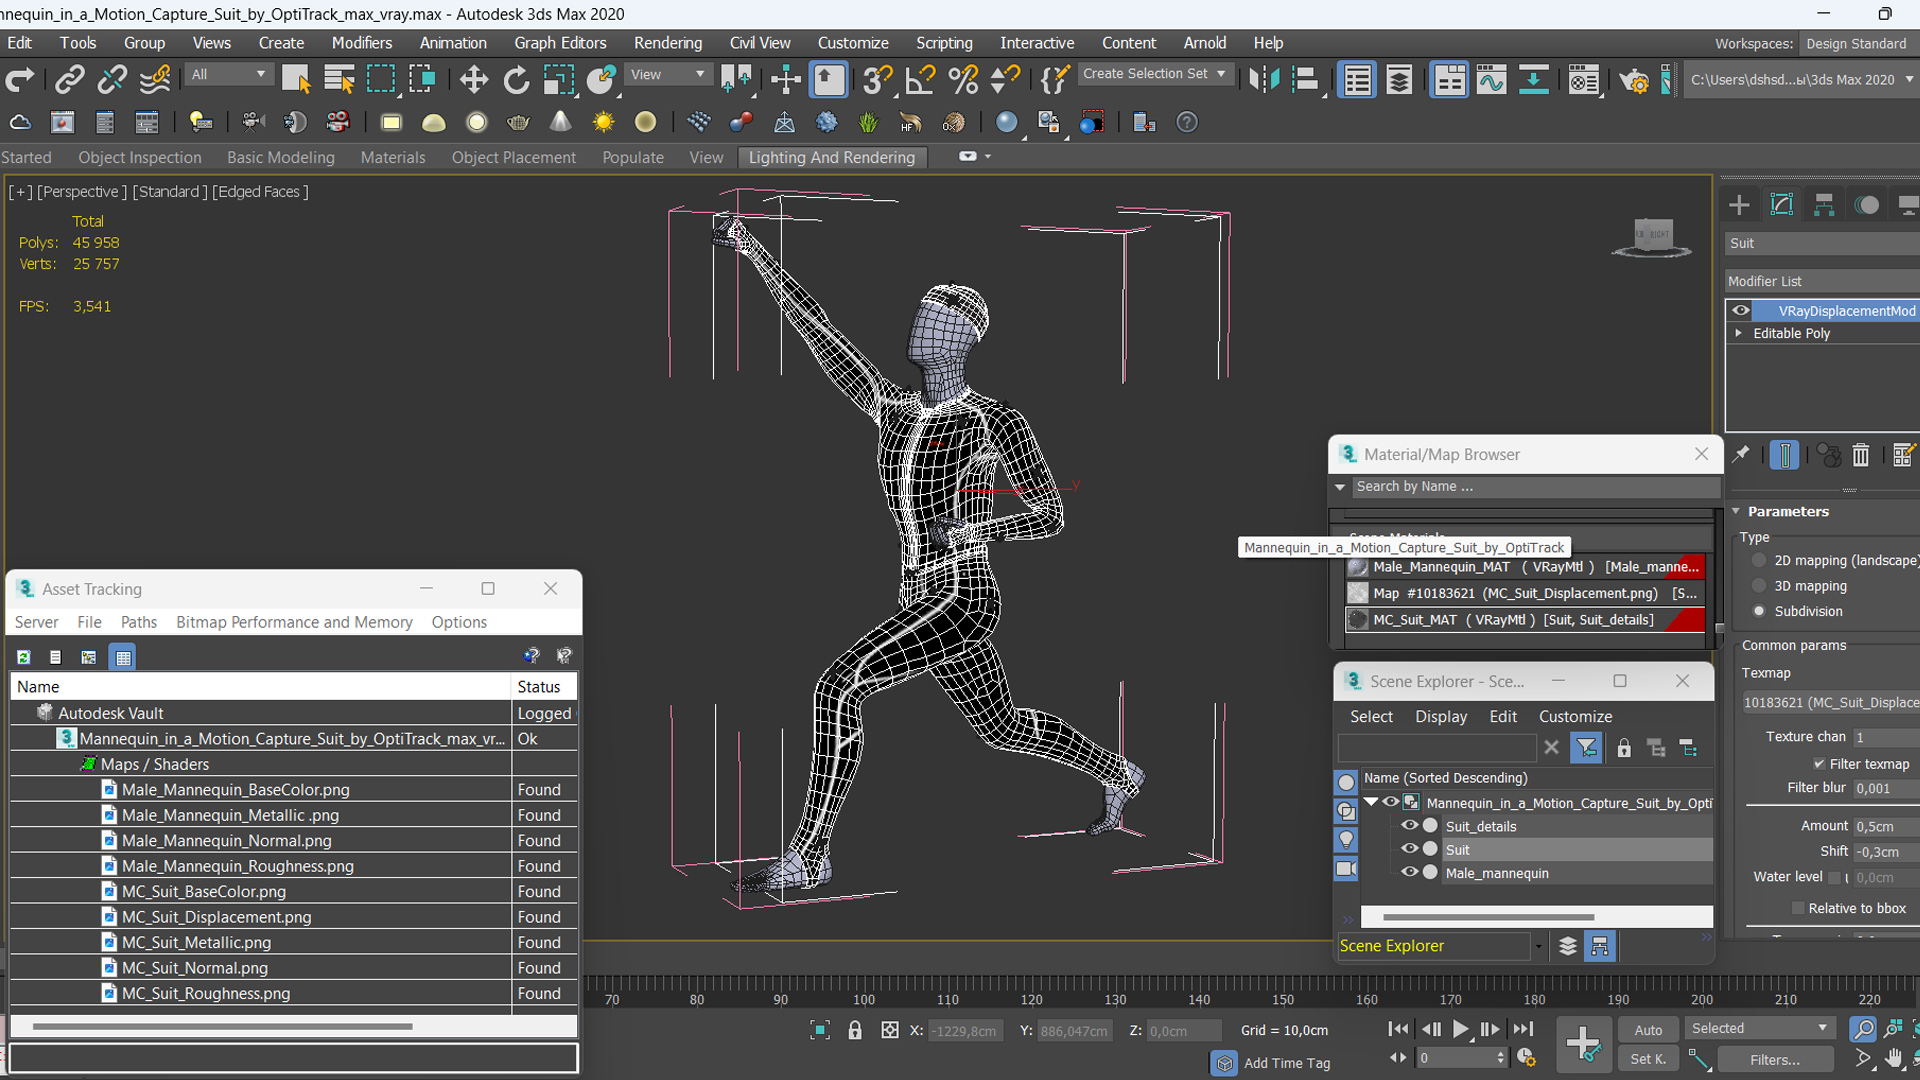
Task: Open the Modifiers menu
Action: pyautogui.click(x=362, y=43)
